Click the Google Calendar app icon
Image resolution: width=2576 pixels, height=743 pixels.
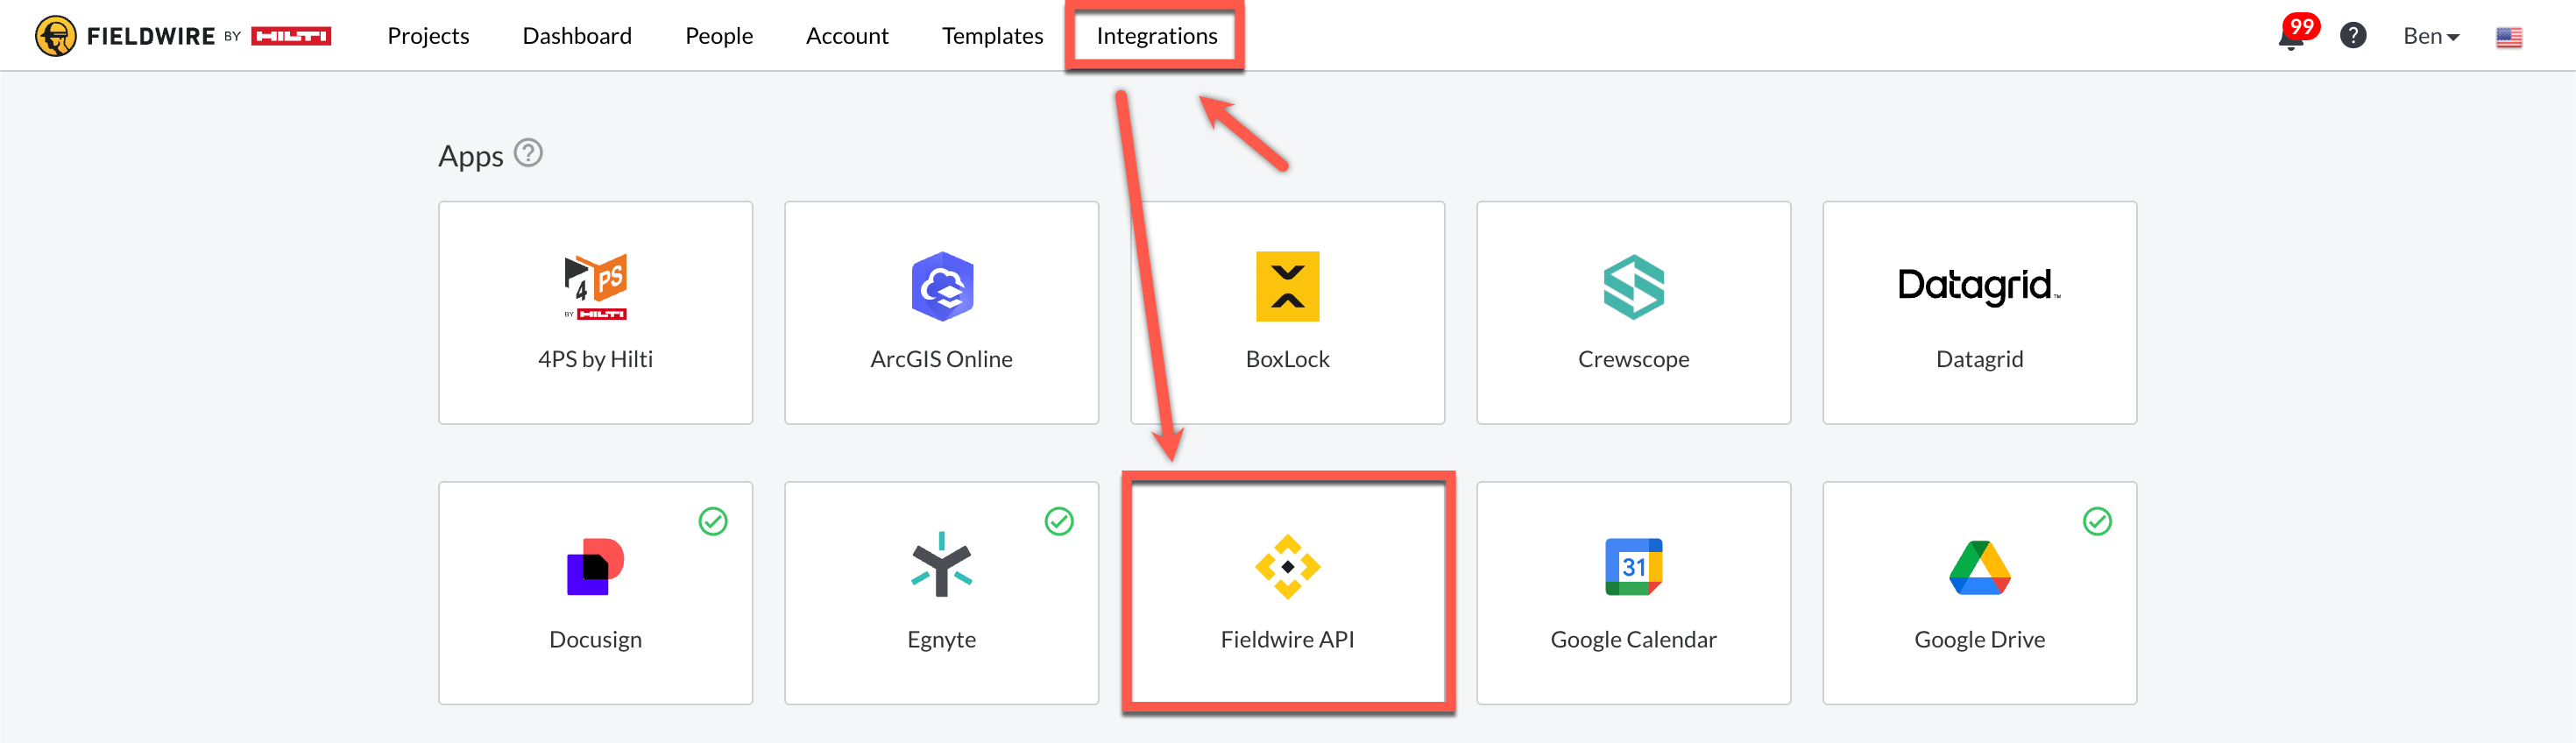1633,567
